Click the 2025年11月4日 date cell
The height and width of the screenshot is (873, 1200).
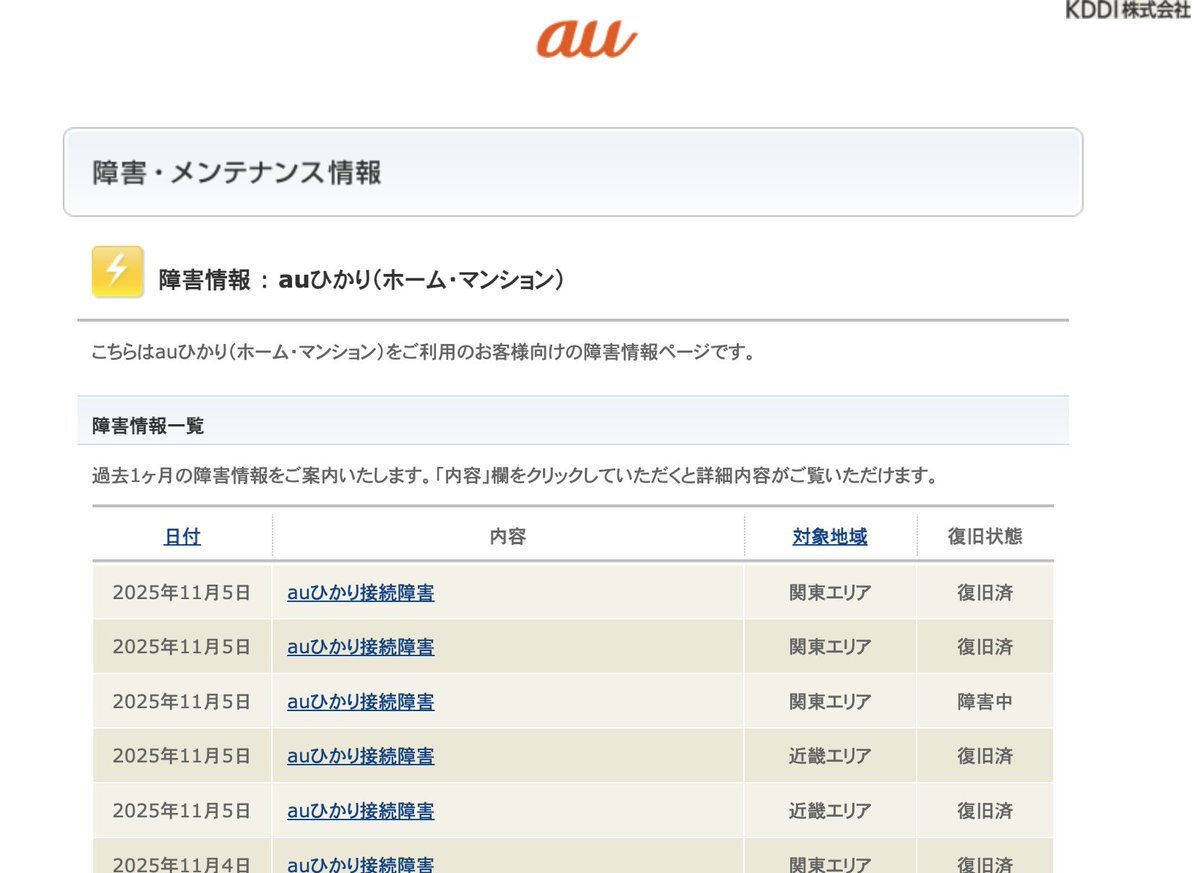pyautogui.click(x=181, y=864)
